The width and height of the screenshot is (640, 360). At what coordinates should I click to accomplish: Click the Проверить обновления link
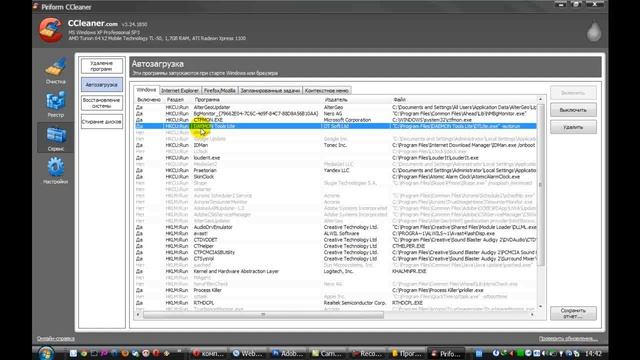coord(568,339)
